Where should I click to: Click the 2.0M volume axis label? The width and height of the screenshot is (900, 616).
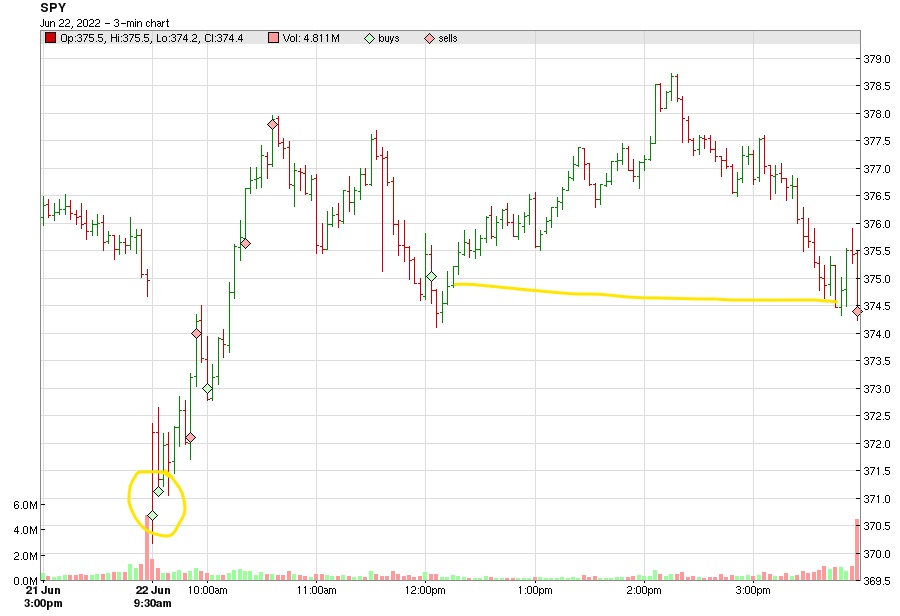(x=25, y=556)
